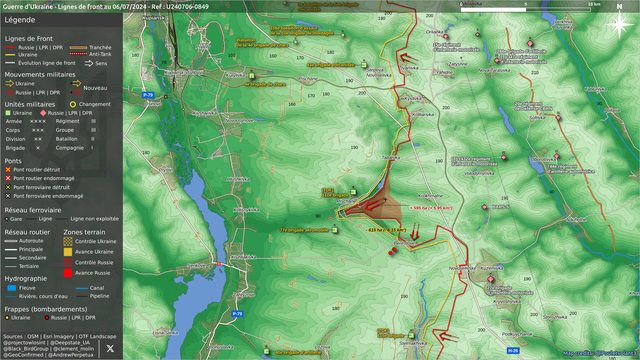Click the compass rose north indicator
This screenshot has height=360, width=640.
pos(619,23)
